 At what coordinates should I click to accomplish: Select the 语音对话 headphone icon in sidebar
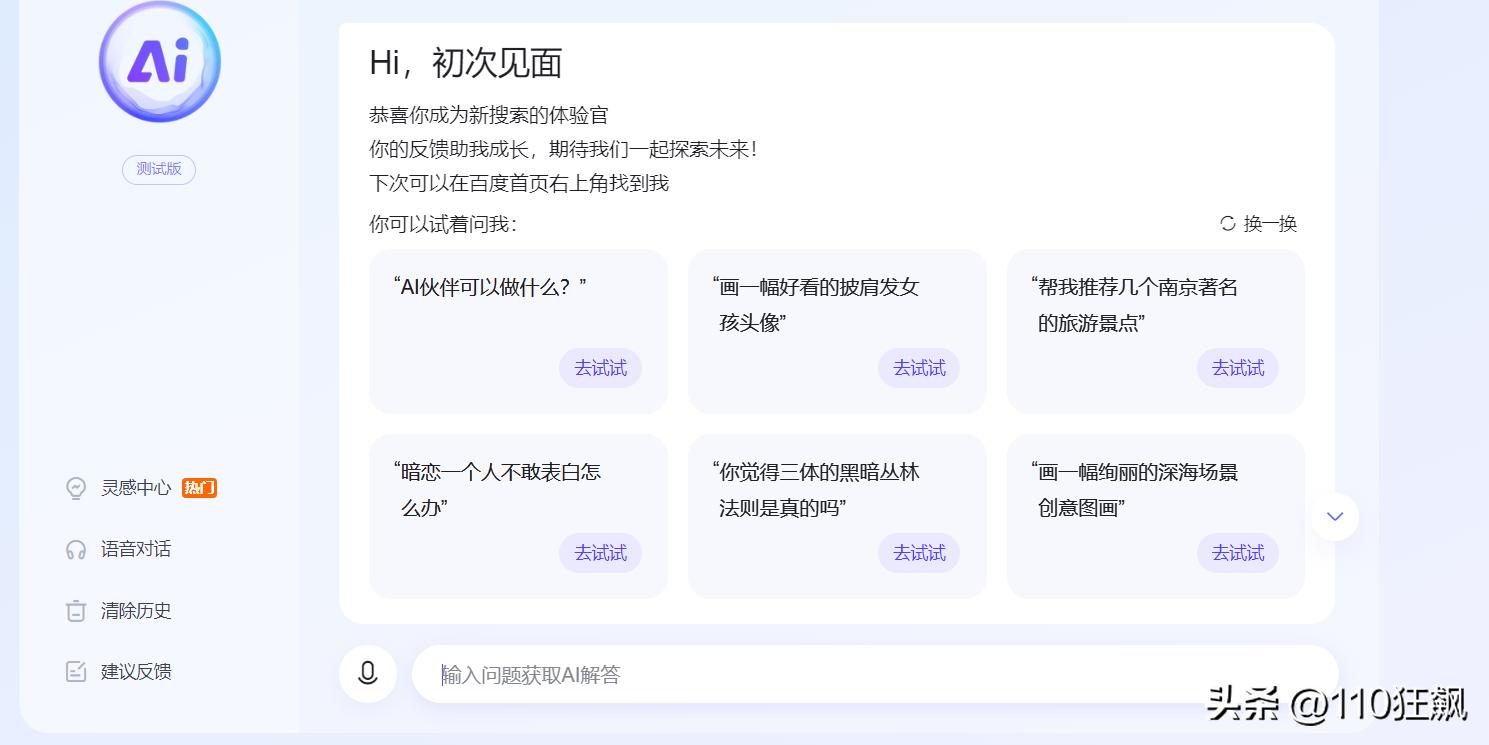(x=75, y=549)
